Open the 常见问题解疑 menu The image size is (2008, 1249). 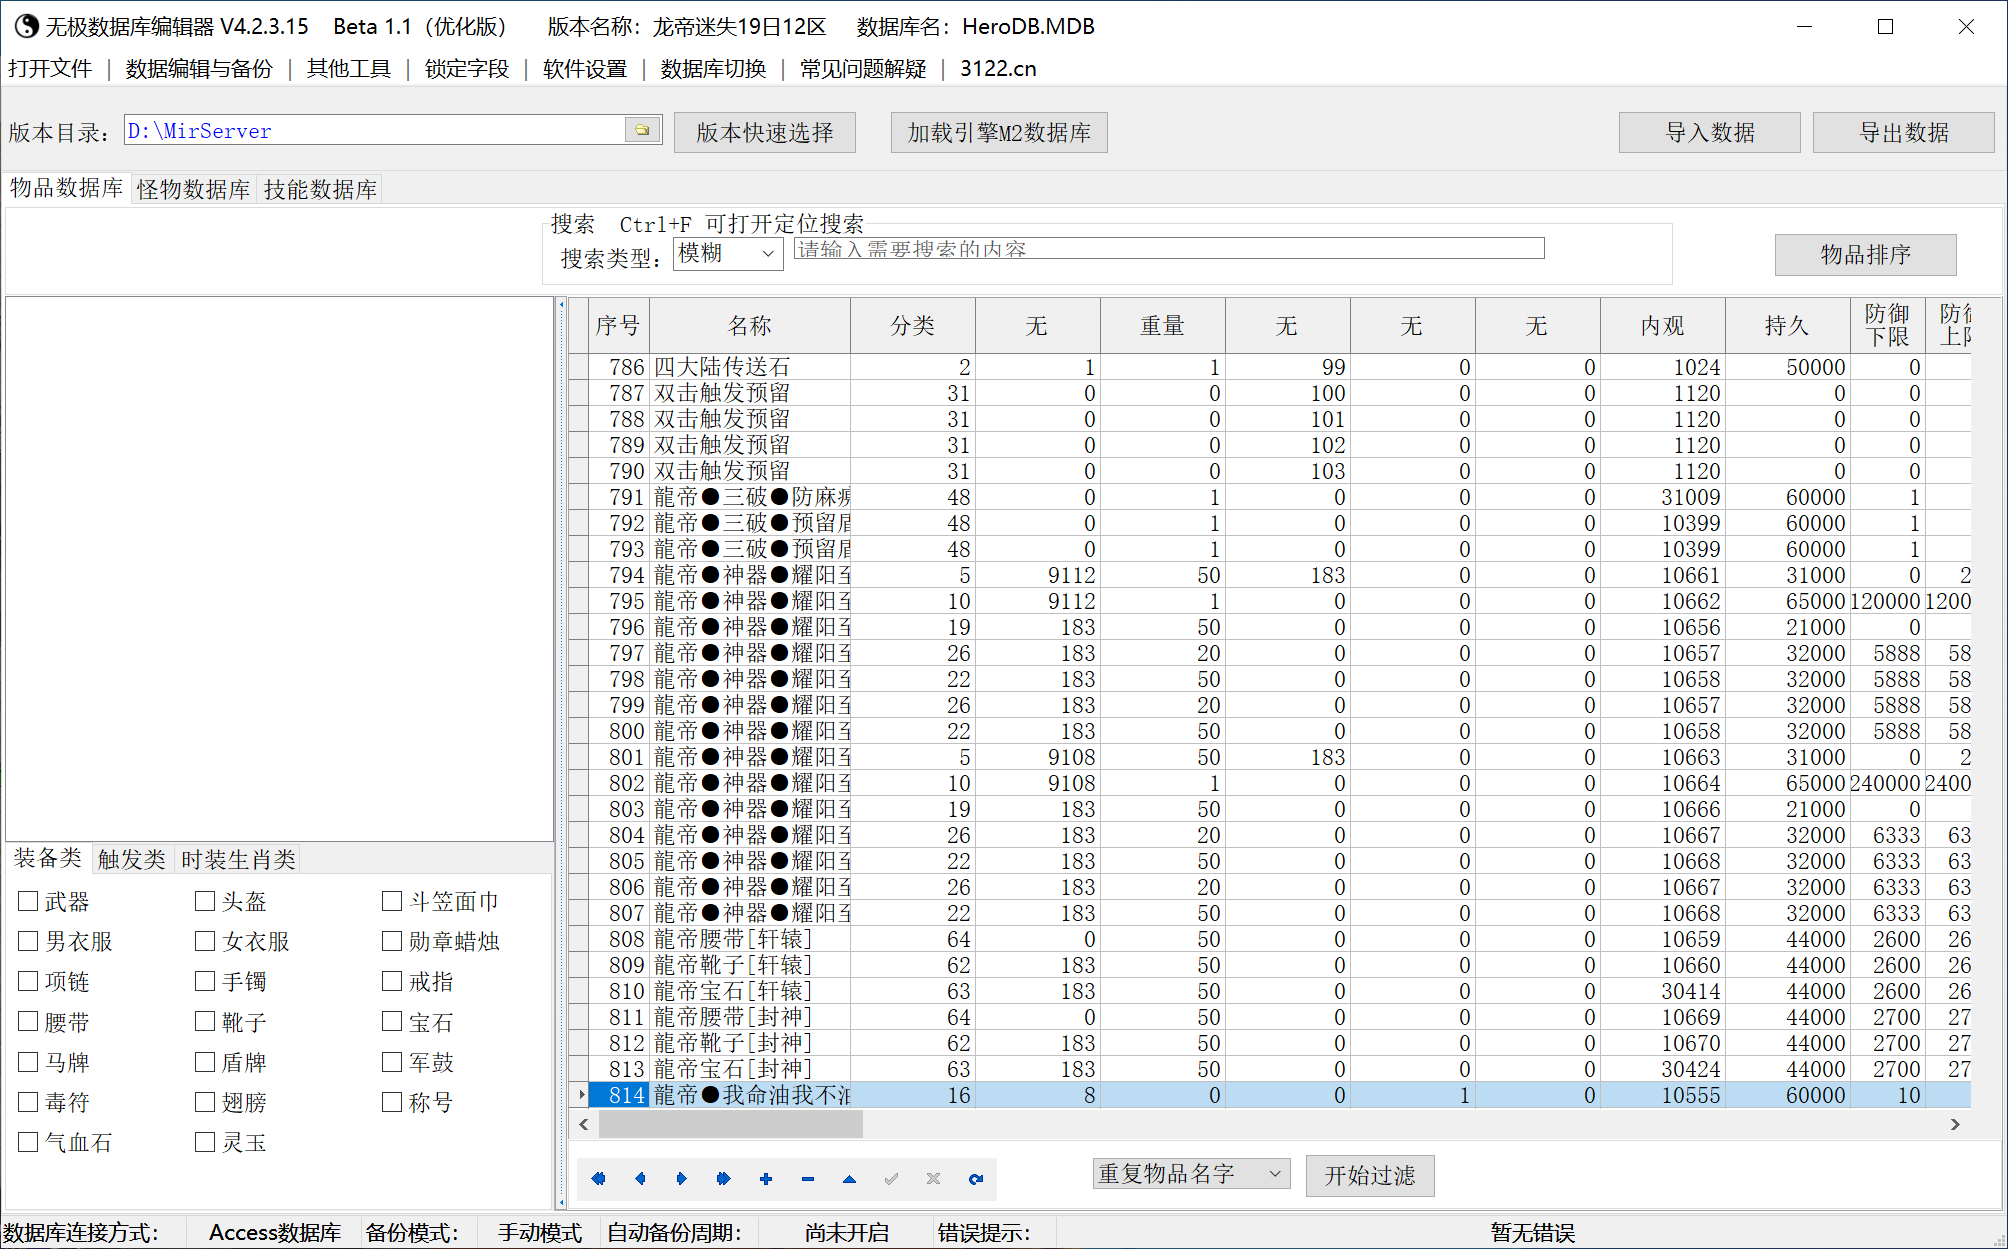(x=863, y=68)
